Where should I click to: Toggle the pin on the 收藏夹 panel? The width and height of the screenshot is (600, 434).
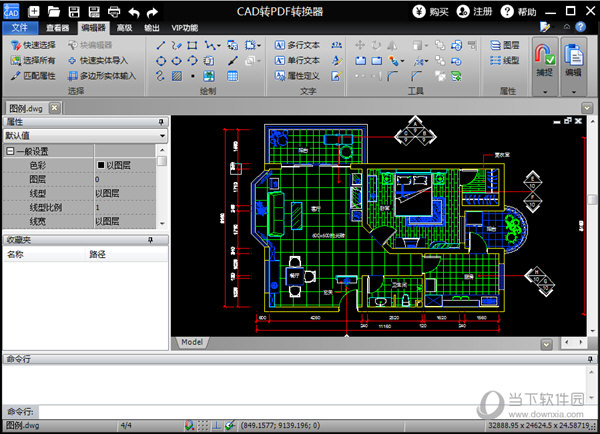point(150,240)
